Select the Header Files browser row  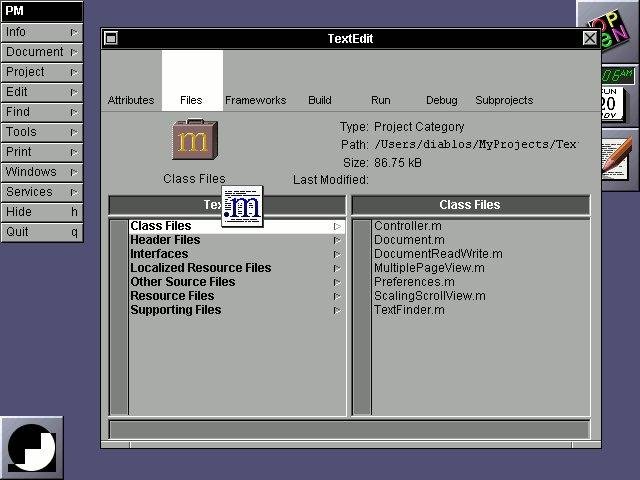coord(237,240)
